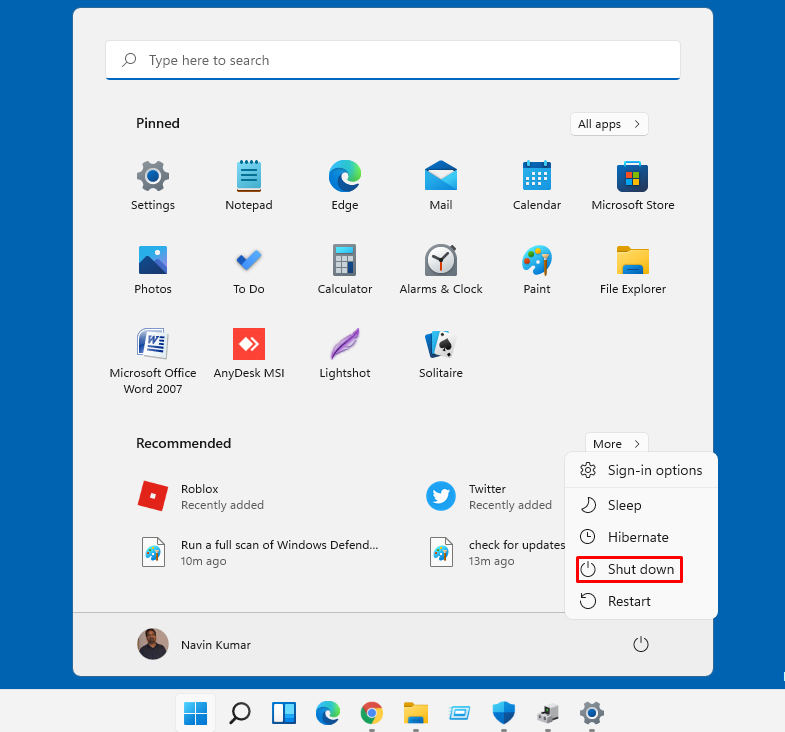
Task: Open Navin Kumar user account
Action: (x=194, y=644)
